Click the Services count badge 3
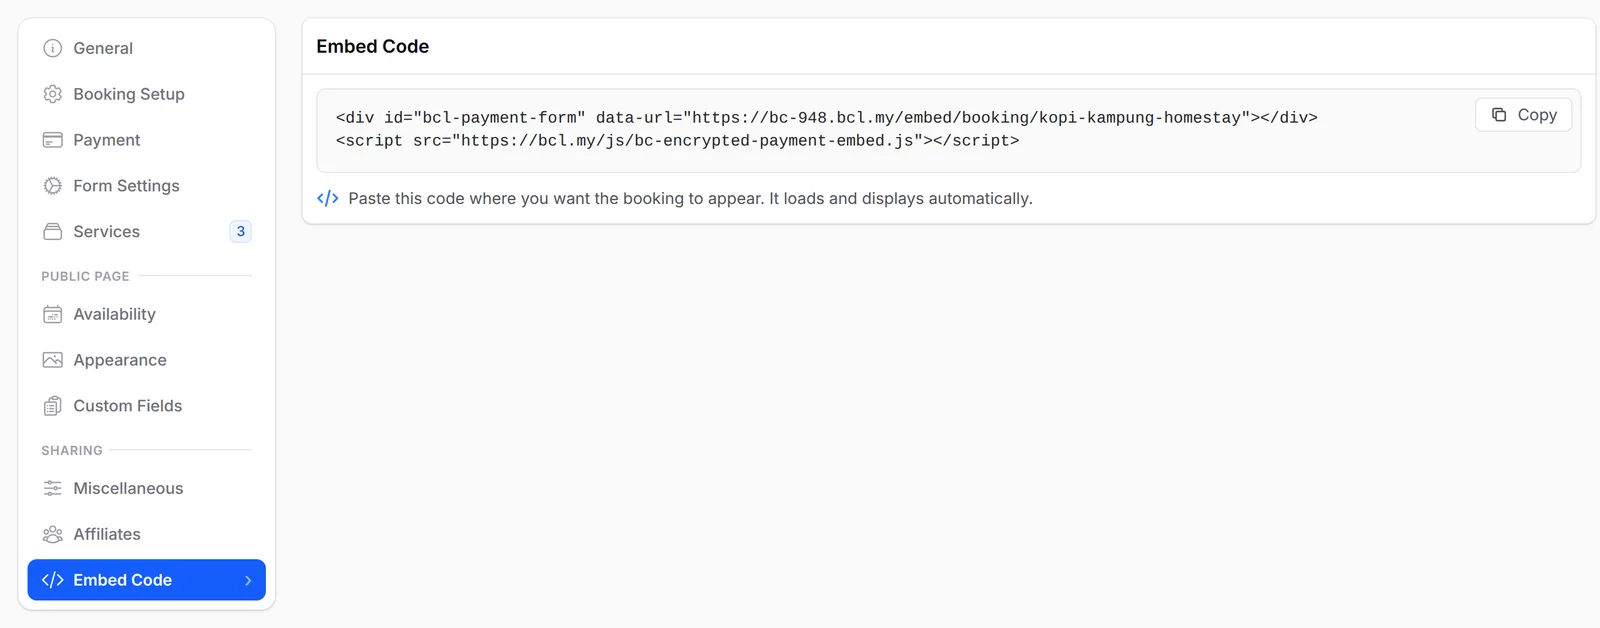The height and width of the screenshot is (628, 1600). pyautogui.click(x=240, y=231)
